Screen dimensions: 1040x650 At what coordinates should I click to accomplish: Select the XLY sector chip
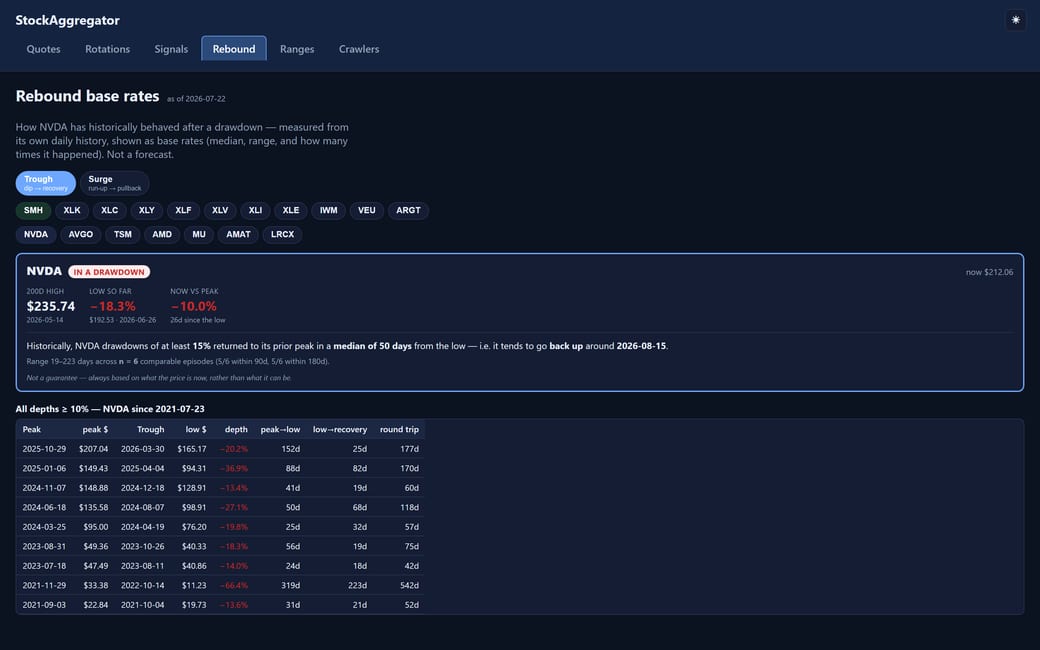coord(147,210)
